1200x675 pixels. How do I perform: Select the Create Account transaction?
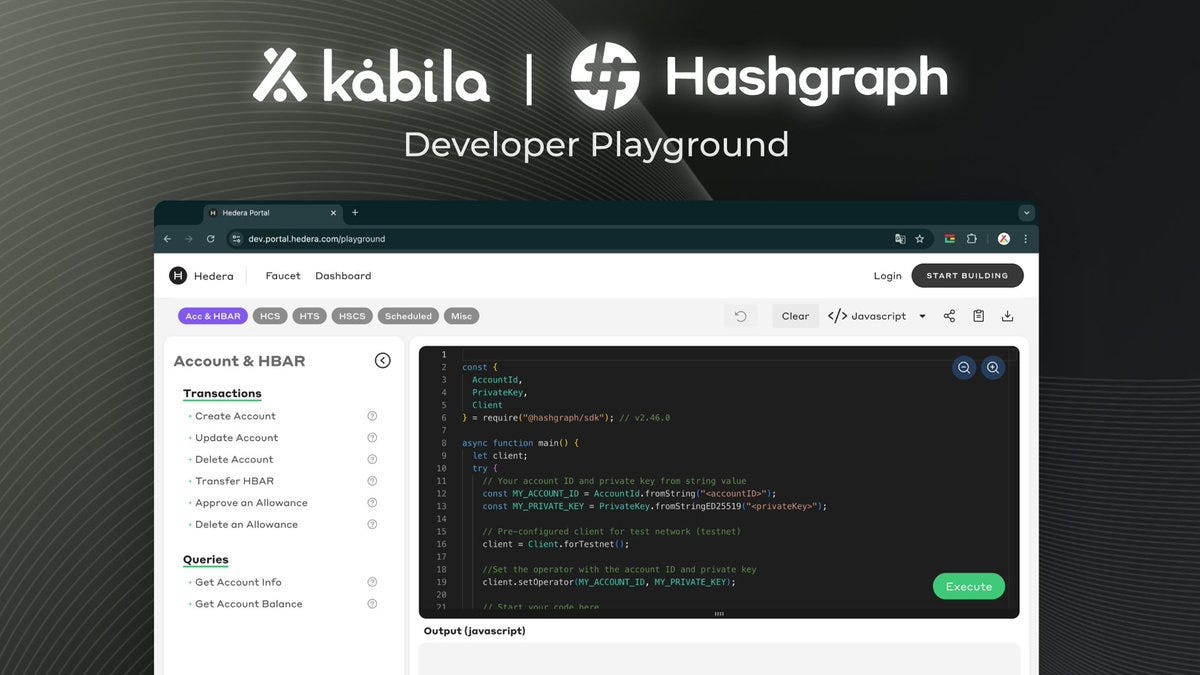(x=235, y=416)
